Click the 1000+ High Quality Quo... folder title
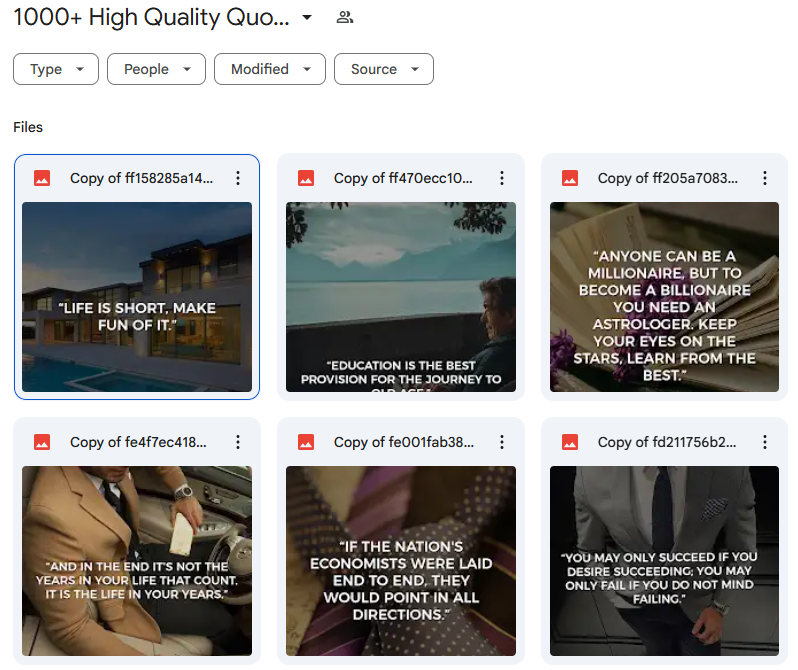 tap(151, 18)
